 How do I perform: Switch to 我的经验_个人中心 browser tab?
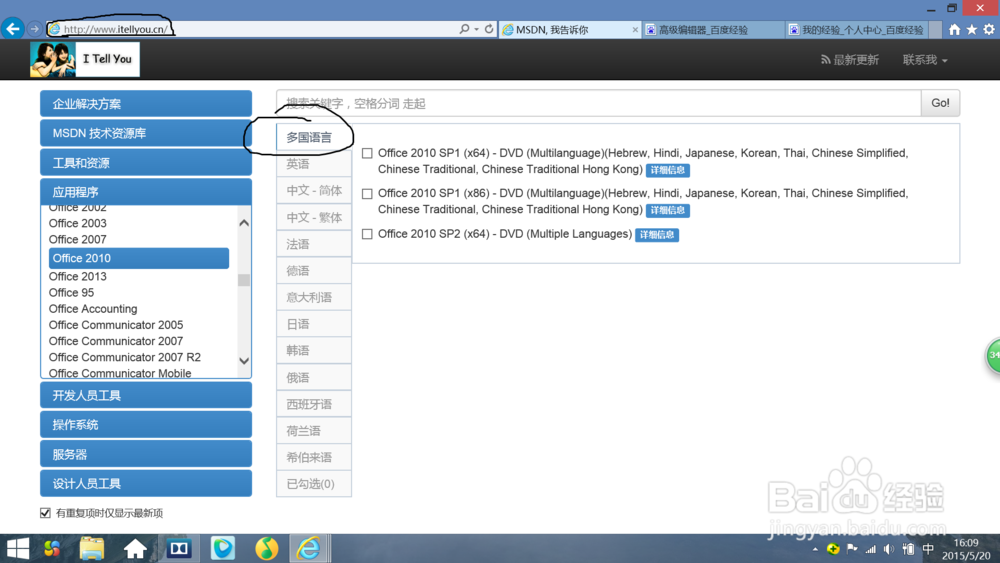click(857, 30)
